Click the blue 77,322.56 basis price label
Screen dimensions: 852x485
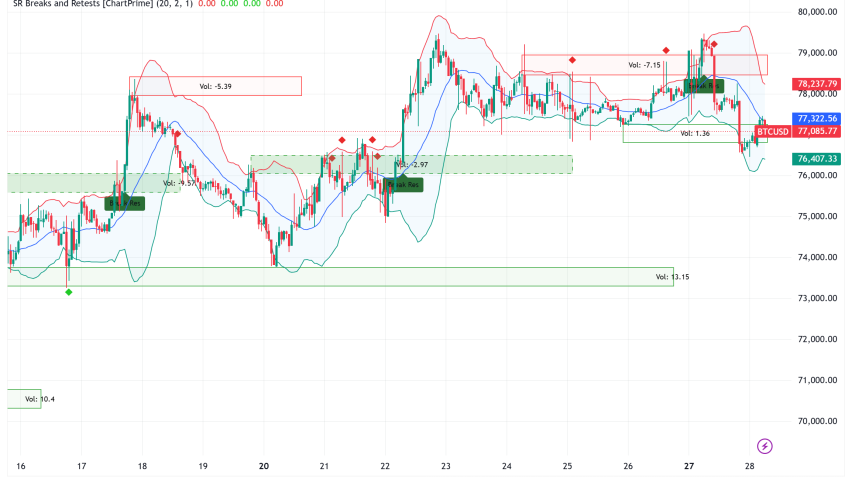click(818, 118)
